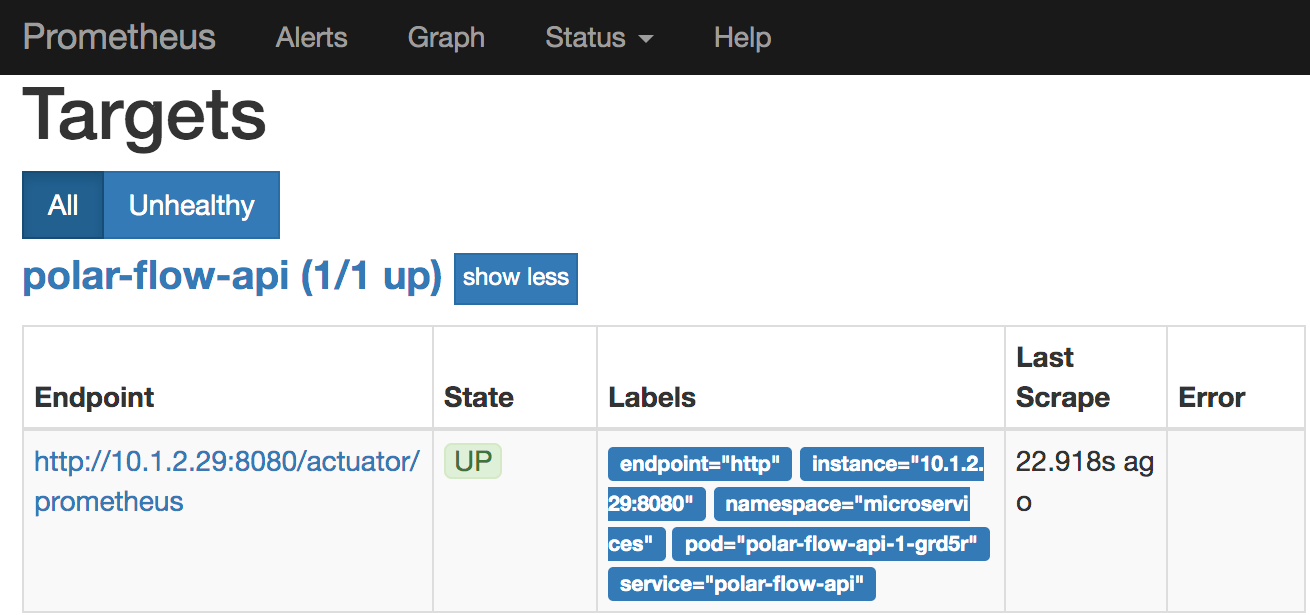
Task: Click the Targets page heading
Action: click(144, 115)
